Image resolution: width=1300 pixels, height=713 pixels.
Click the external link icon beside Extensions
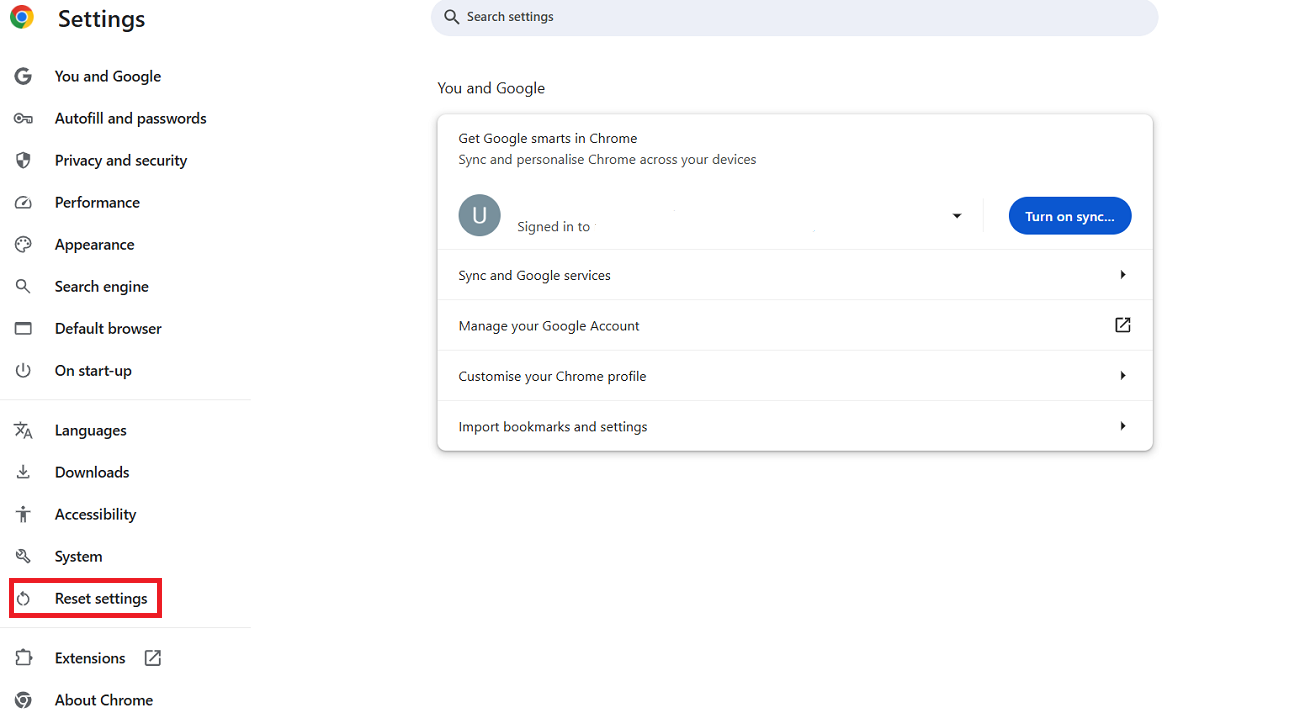(152, 658)
